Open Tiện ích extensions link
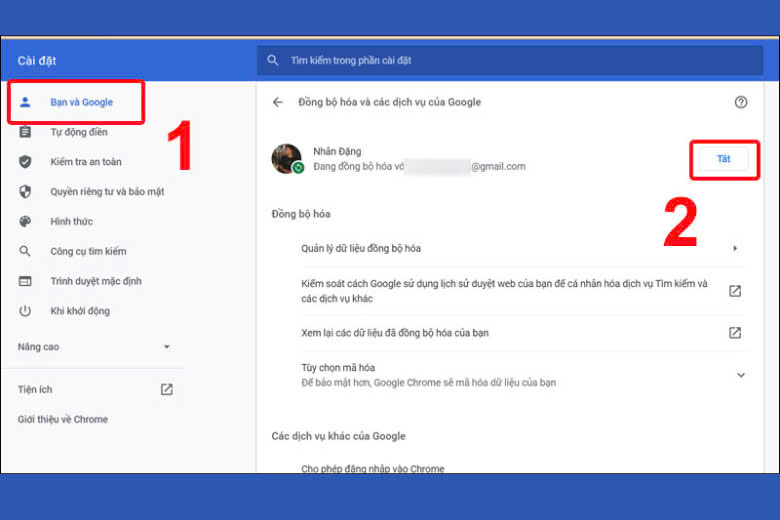The image size is (780, 520). coord(35,390)
